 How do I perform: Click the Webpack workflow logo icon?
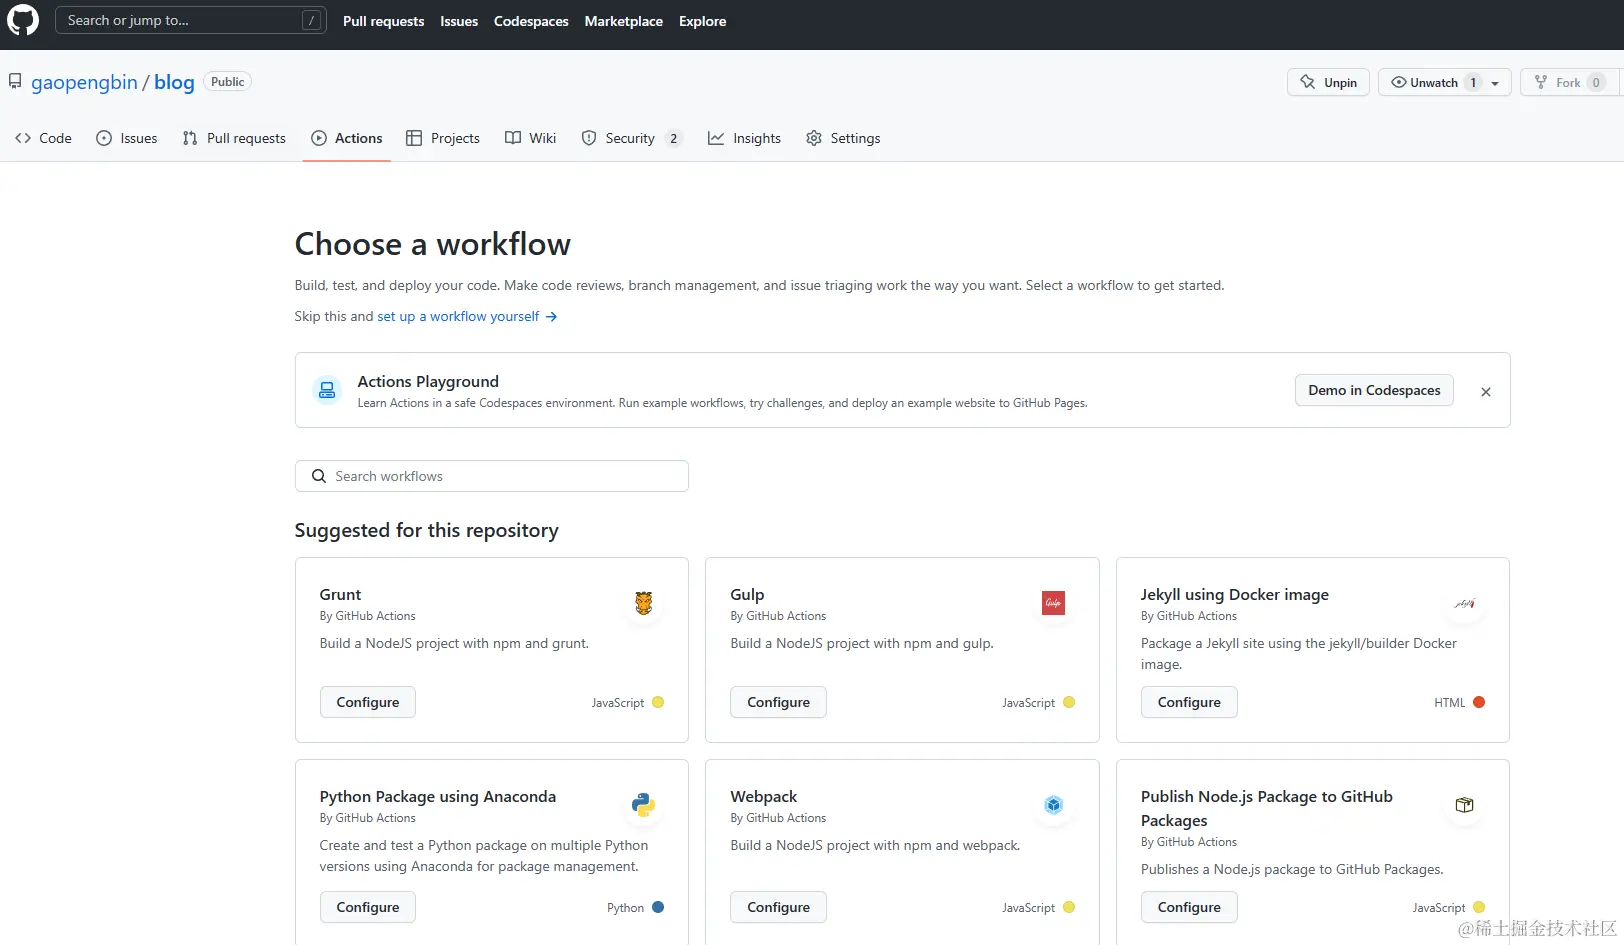[1054, 805]
